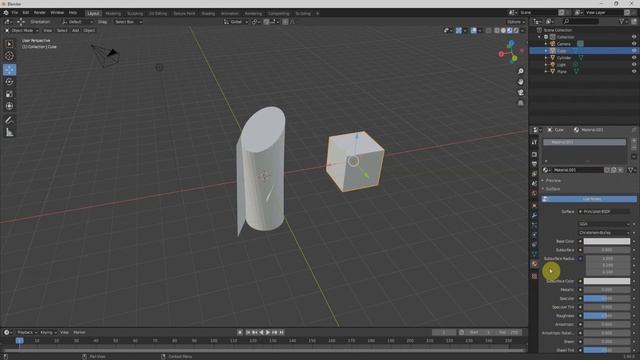Image resolution: width=640 pixels, height=360 pixels.
Task: Open the Render menu
Action: pos(40,13)
